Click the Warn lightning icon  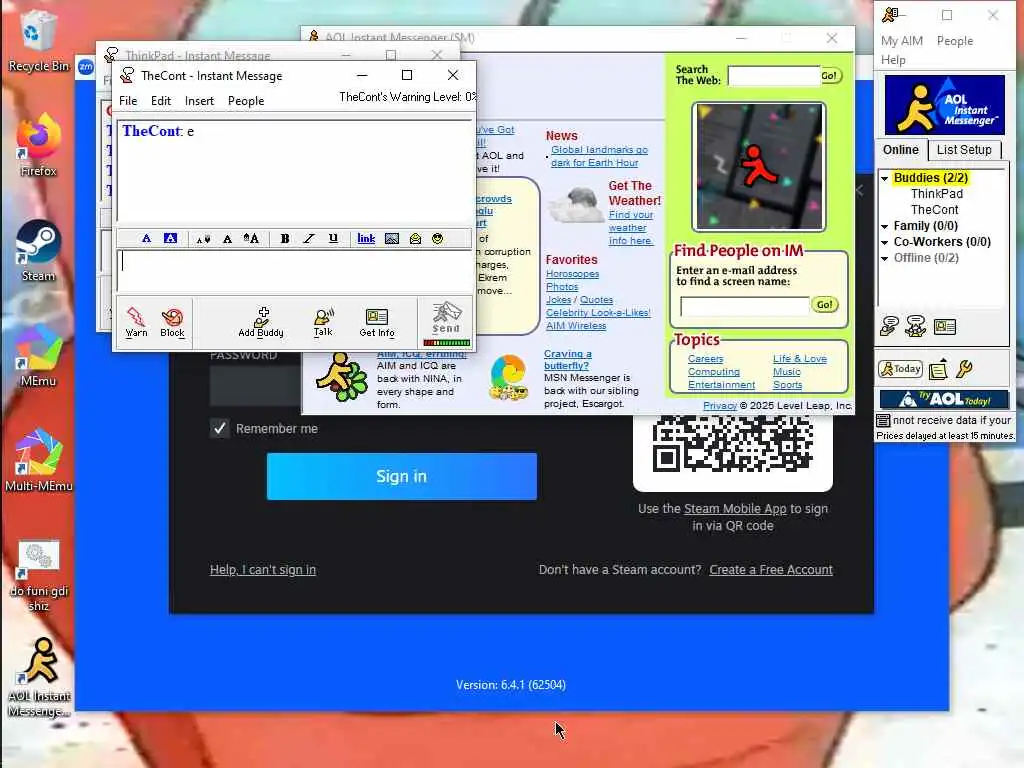click(136, 322)
